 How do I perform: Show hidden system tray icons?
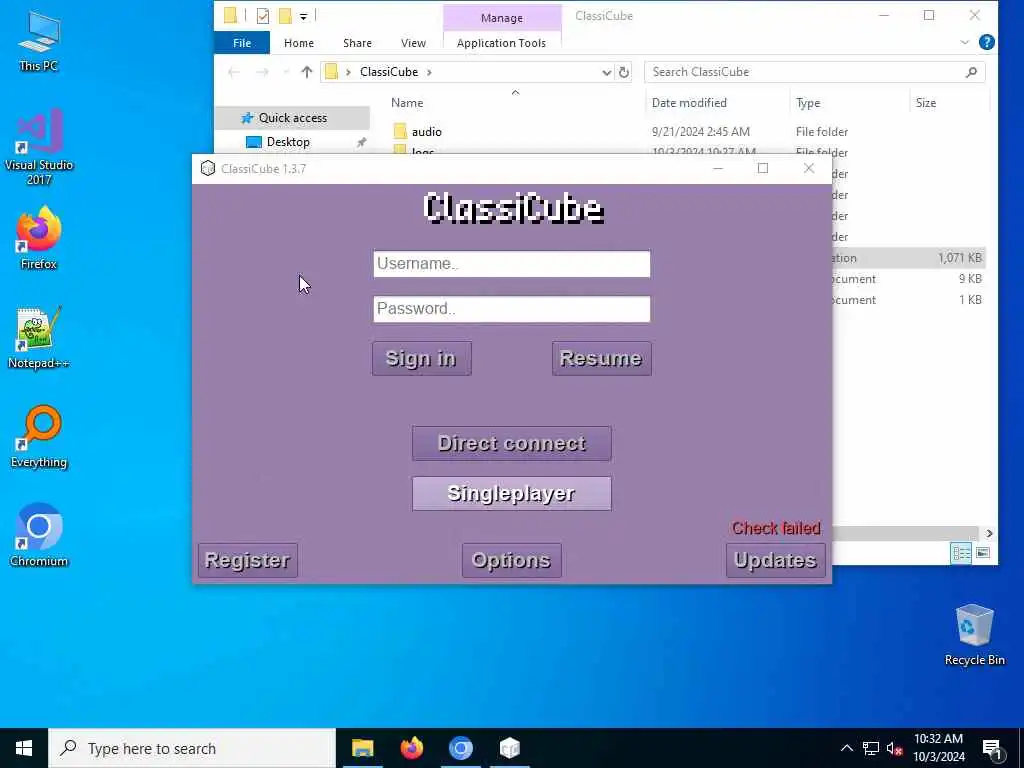click(x=846, y=748)
